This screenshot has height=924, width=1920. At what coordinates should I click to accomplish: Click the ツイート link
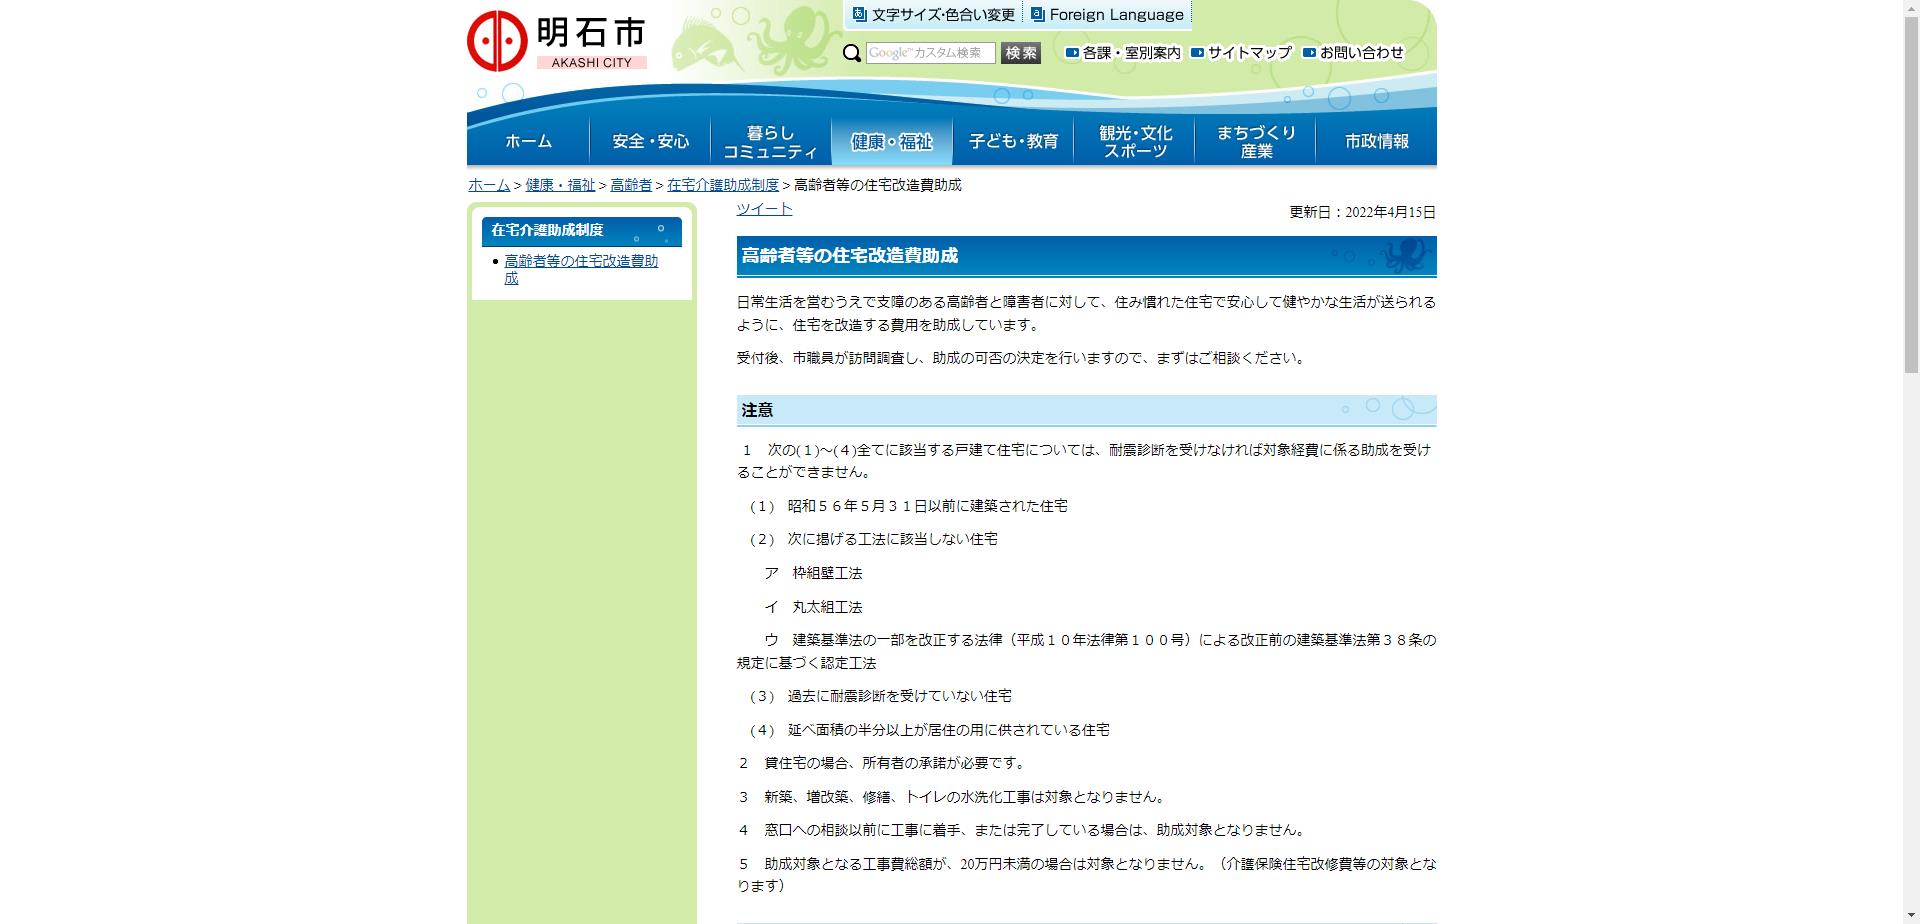point(765,208)
